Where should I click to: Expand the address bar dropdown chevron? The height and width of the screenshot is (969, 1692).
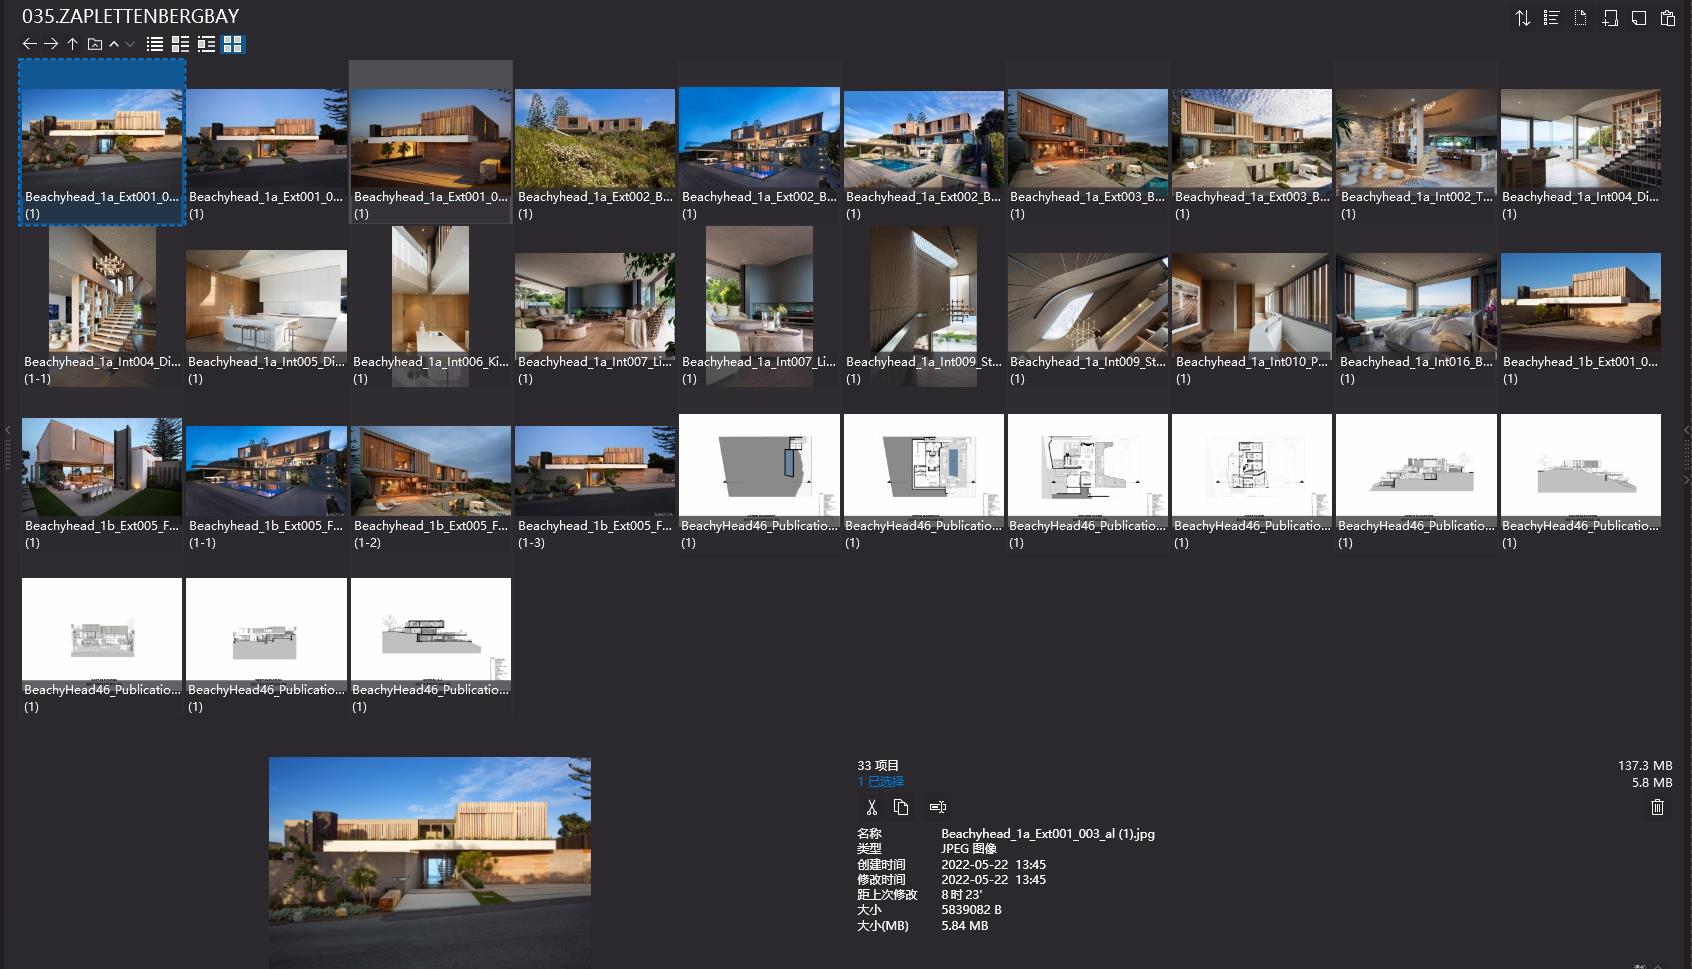click(129, 44)
